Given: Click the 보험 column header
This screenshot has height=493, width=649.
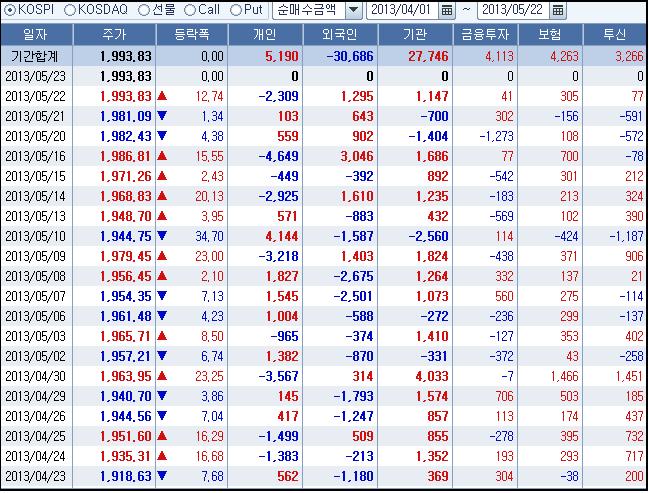Looking at the screenshot, I should [x=550, y=34].
